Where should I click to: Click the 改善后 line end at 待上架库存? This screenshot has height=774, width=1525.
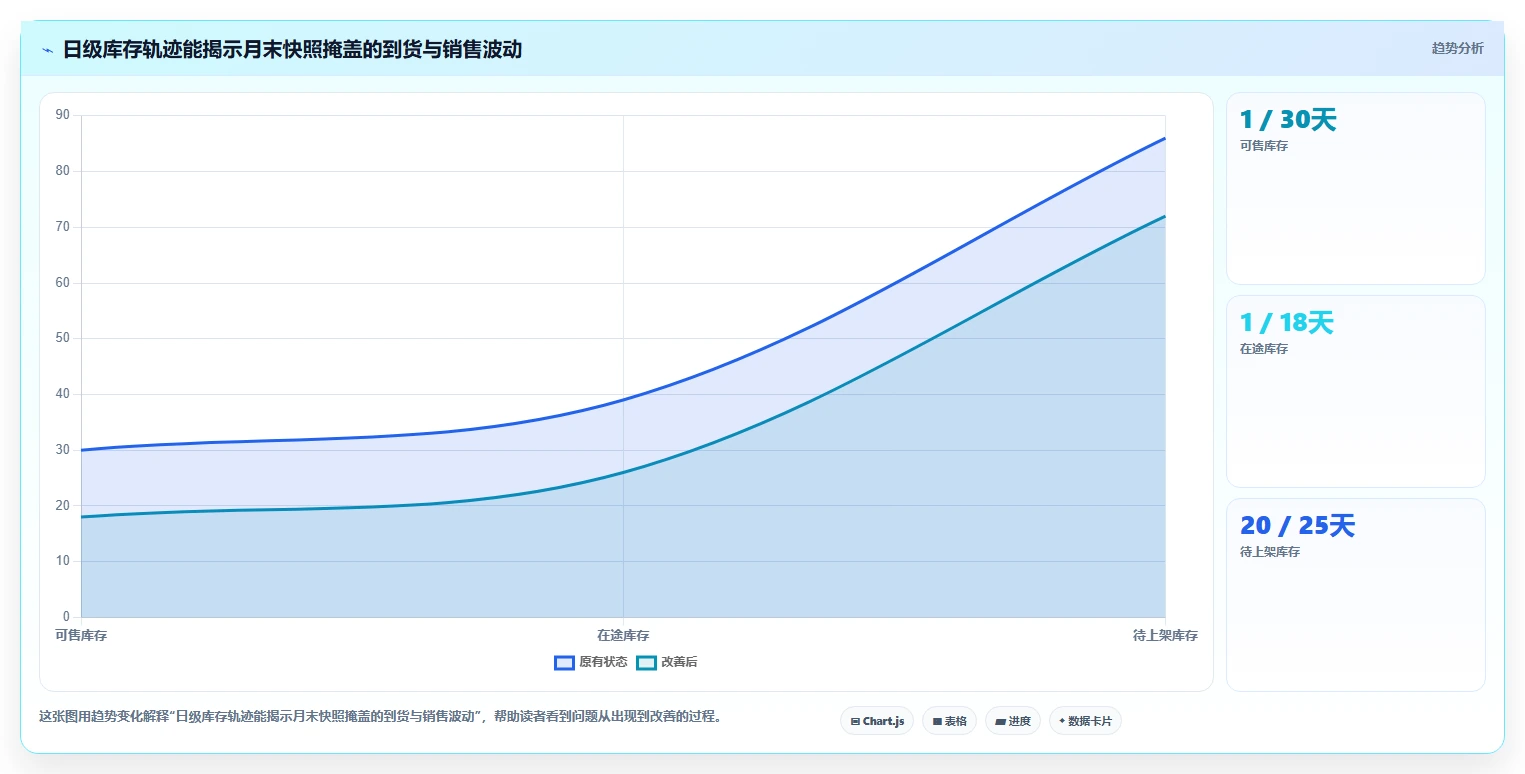[x=1165, y=216]
